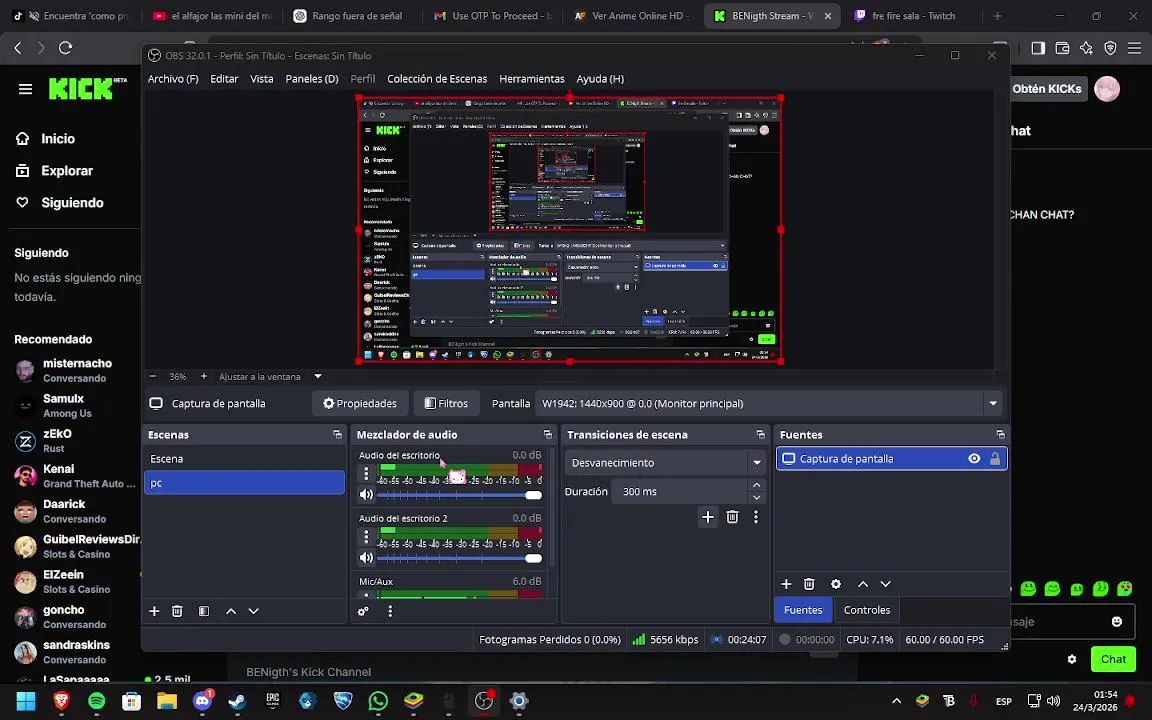This screenshot has width=1152, height=720.
Task: Adjust Audio del escritorio volume slider
Action: (x=459, y=495)
